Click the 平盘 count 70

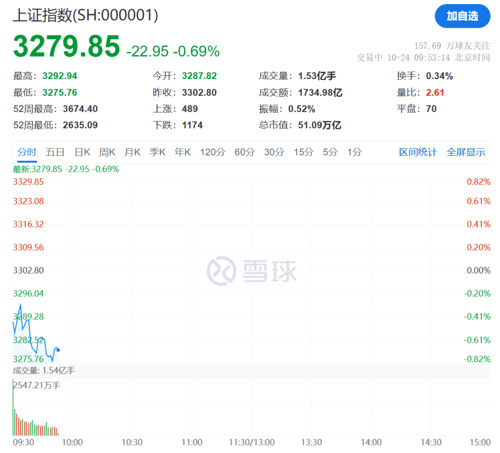[x=431, y=109]
